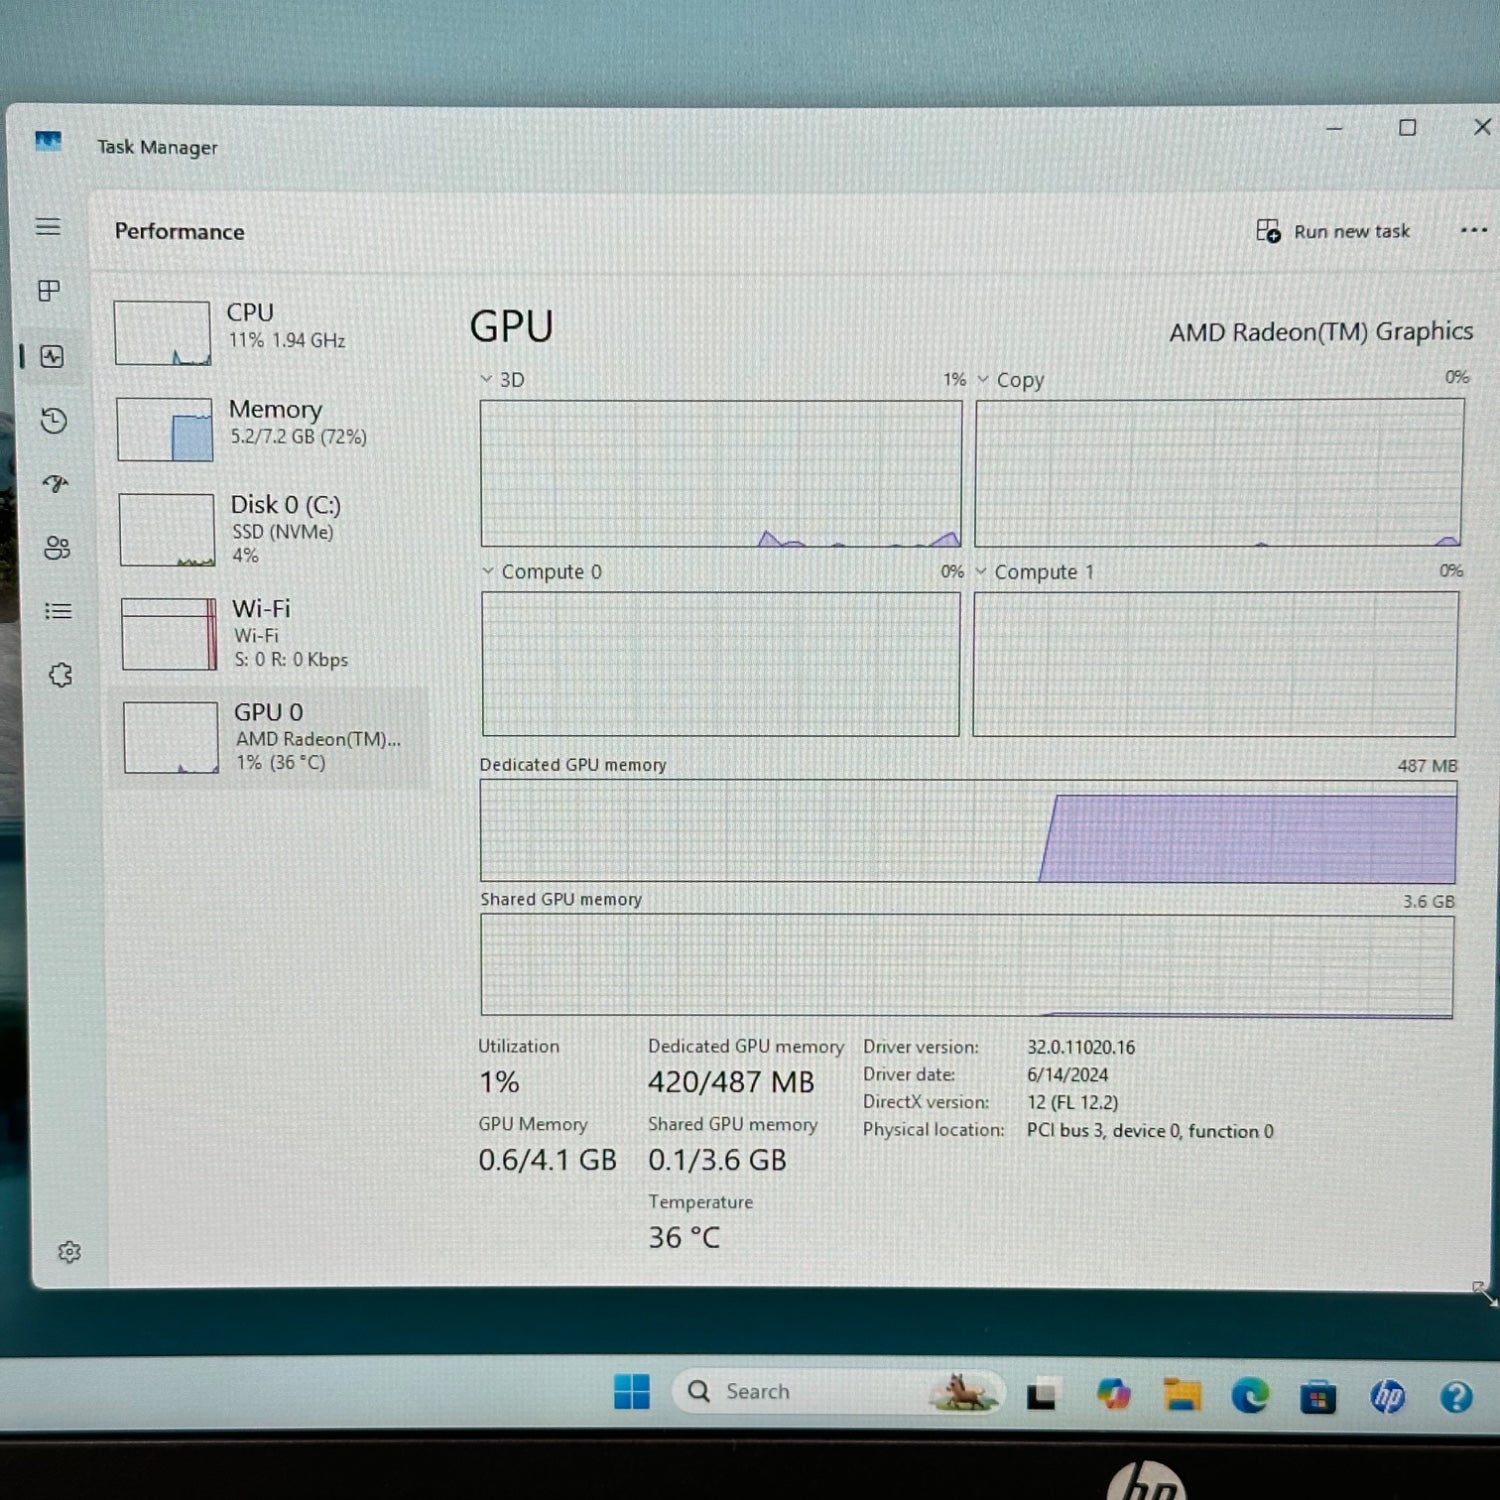Click the 3D utilization graph
Viewport: 1500px width, 1500px height.
point(721,473)
